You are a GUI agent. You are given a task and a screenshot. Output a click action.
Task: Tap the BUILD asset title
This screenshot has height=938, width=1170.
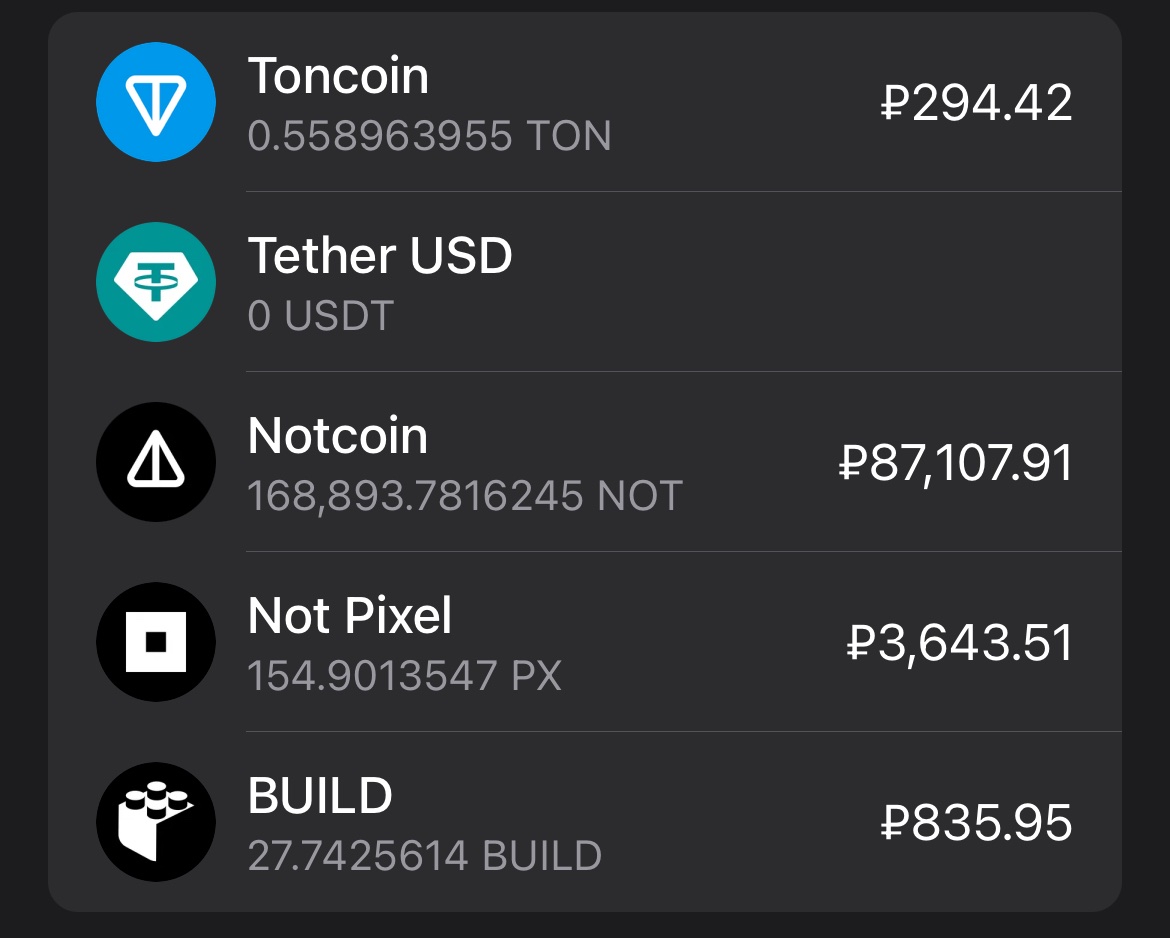[320, 796]
